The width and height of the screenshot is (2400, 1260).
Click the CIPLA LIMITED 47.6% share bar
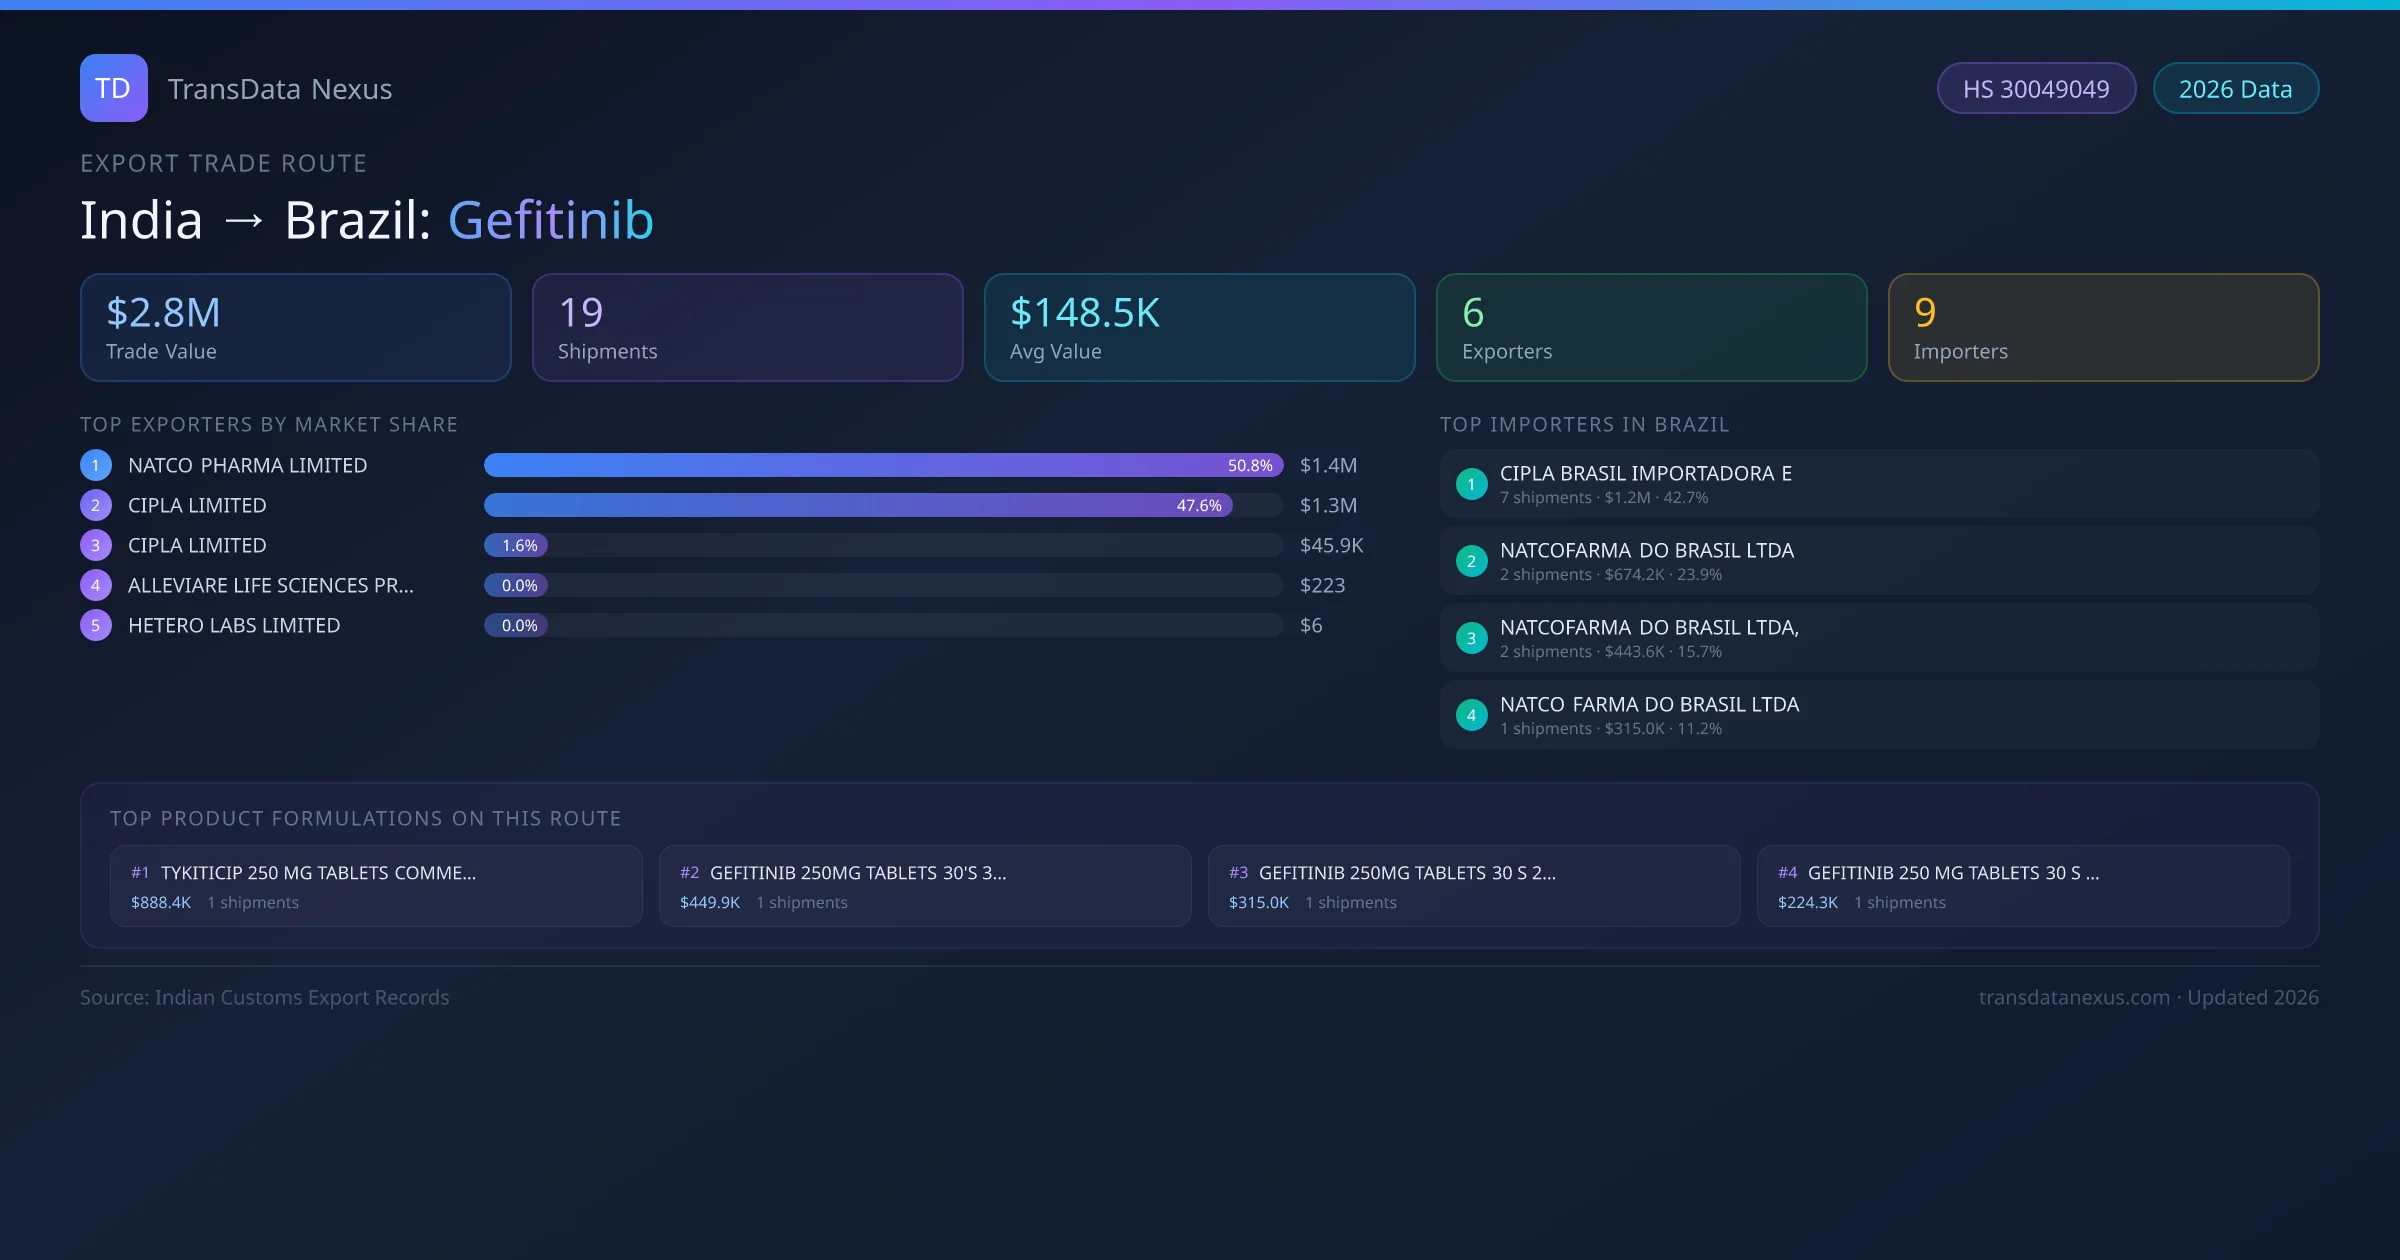pos(857,505)
